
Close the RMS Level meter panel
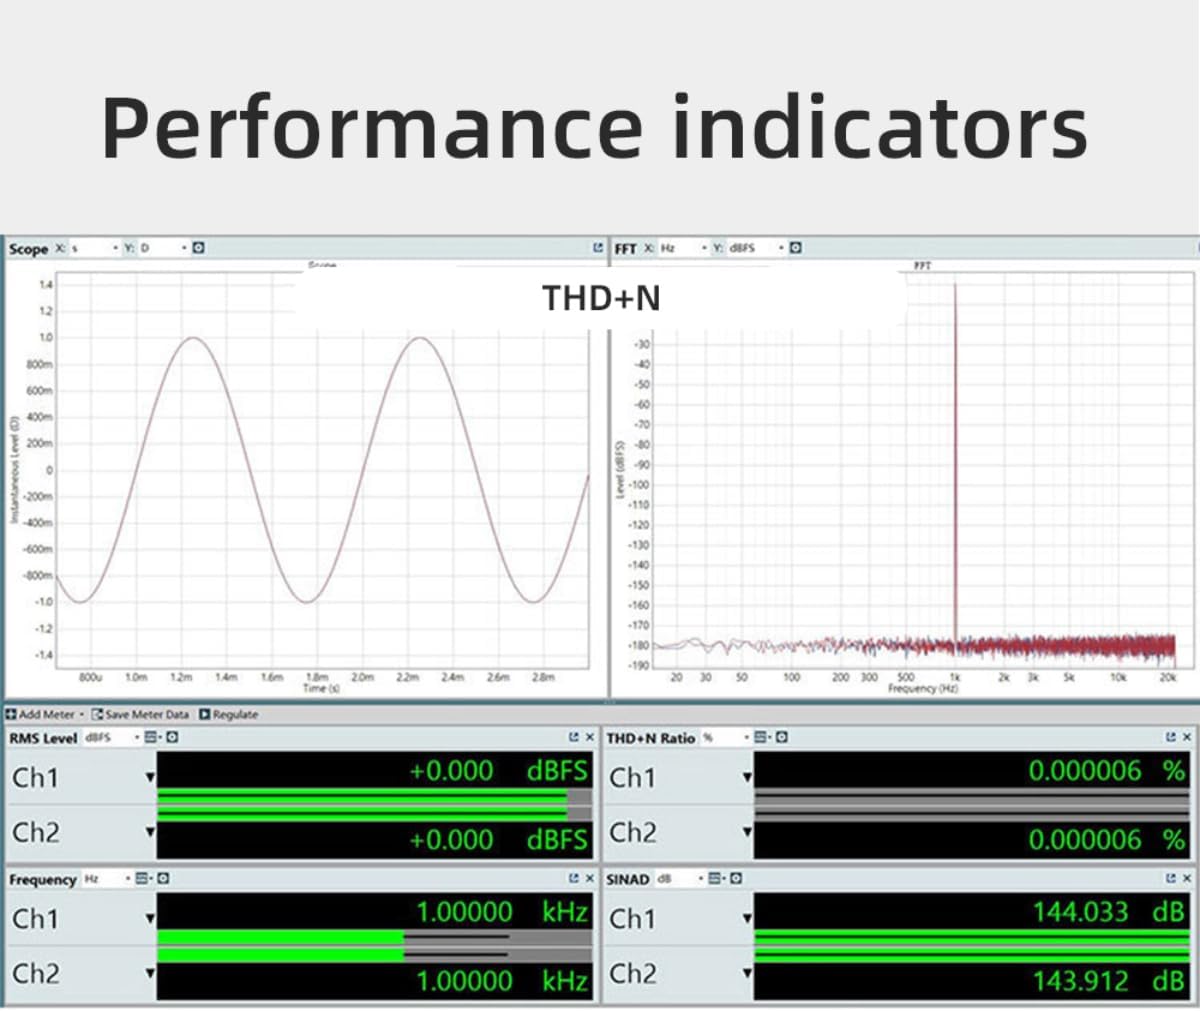point(590,739)
